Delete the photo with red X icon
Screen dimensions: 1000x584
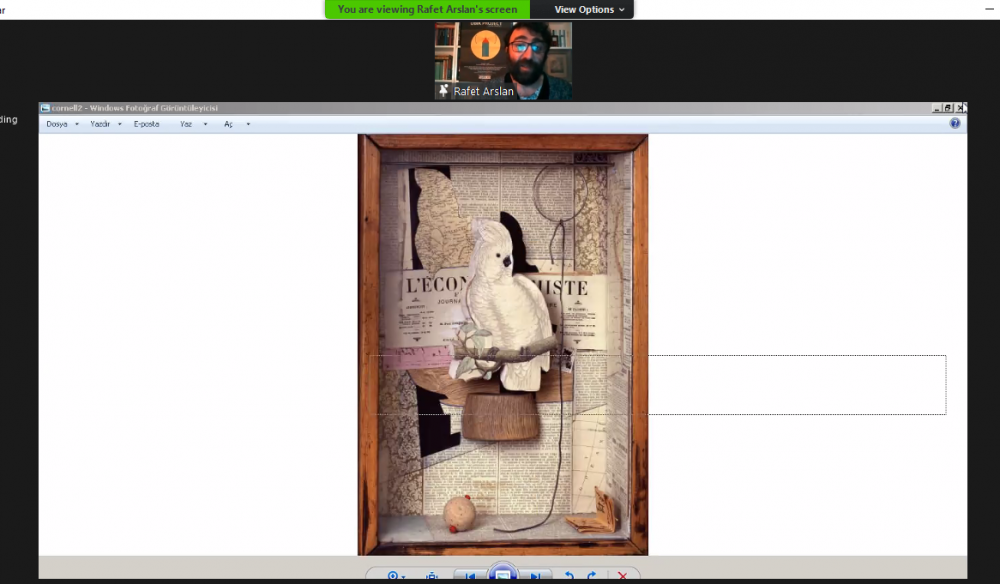[622, 576]
